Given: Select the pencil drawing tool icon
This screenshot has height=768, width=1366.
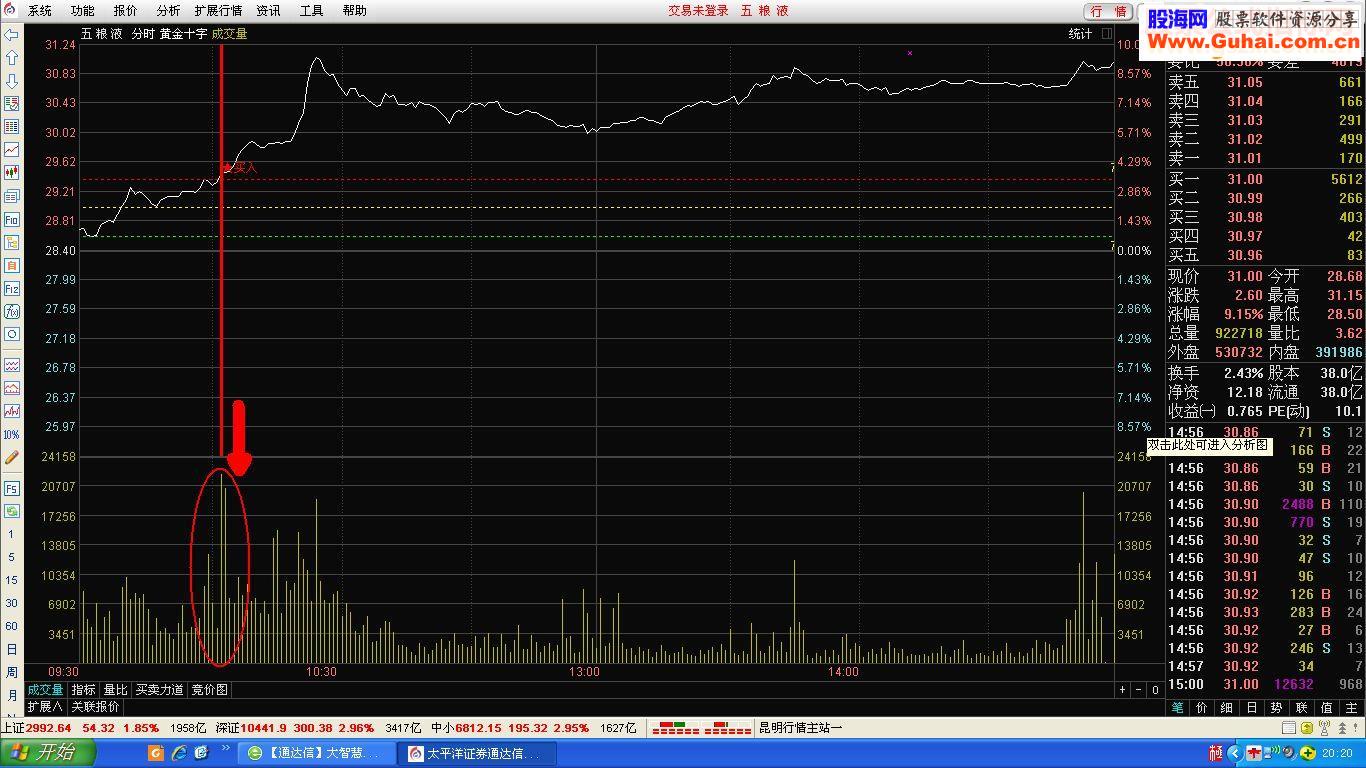Looking at the screenshot, I should tap(12, 457).
